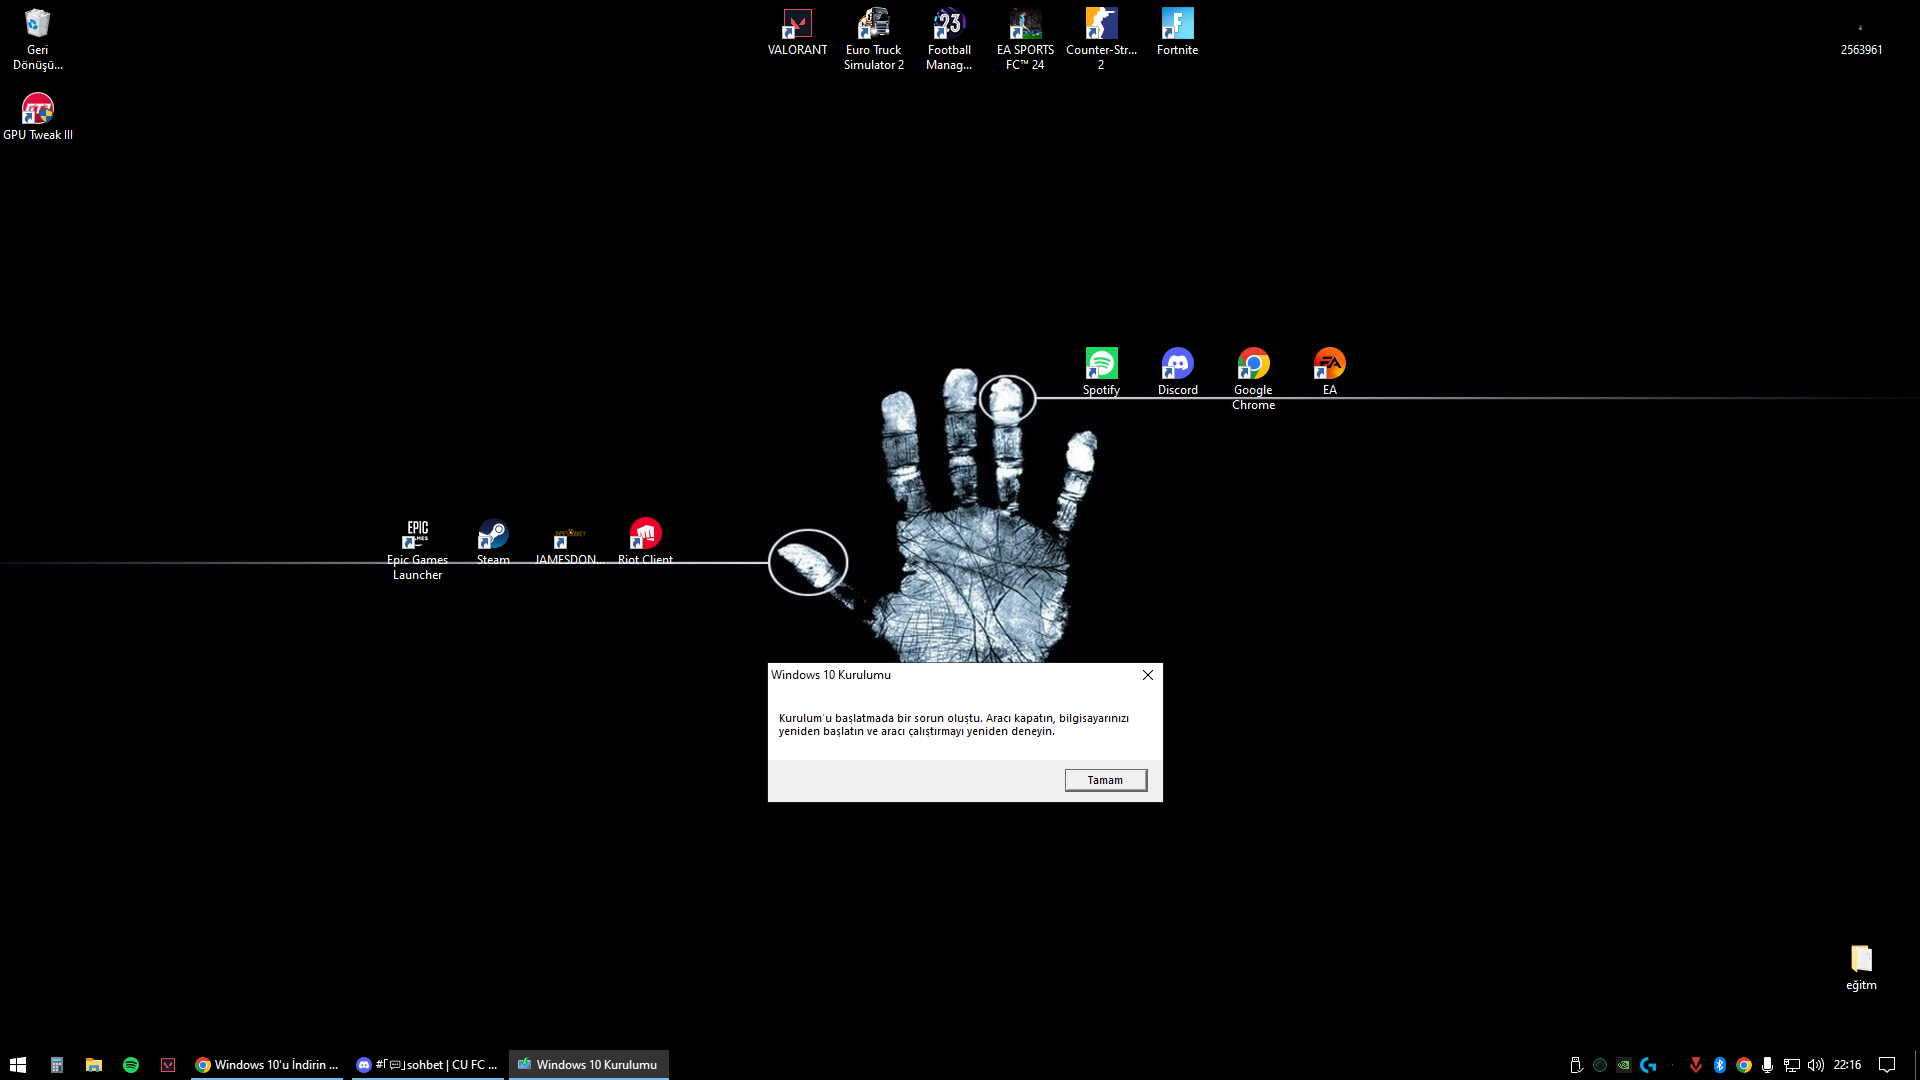
Task: Open the notification action center
Action: point(1887,1065)
